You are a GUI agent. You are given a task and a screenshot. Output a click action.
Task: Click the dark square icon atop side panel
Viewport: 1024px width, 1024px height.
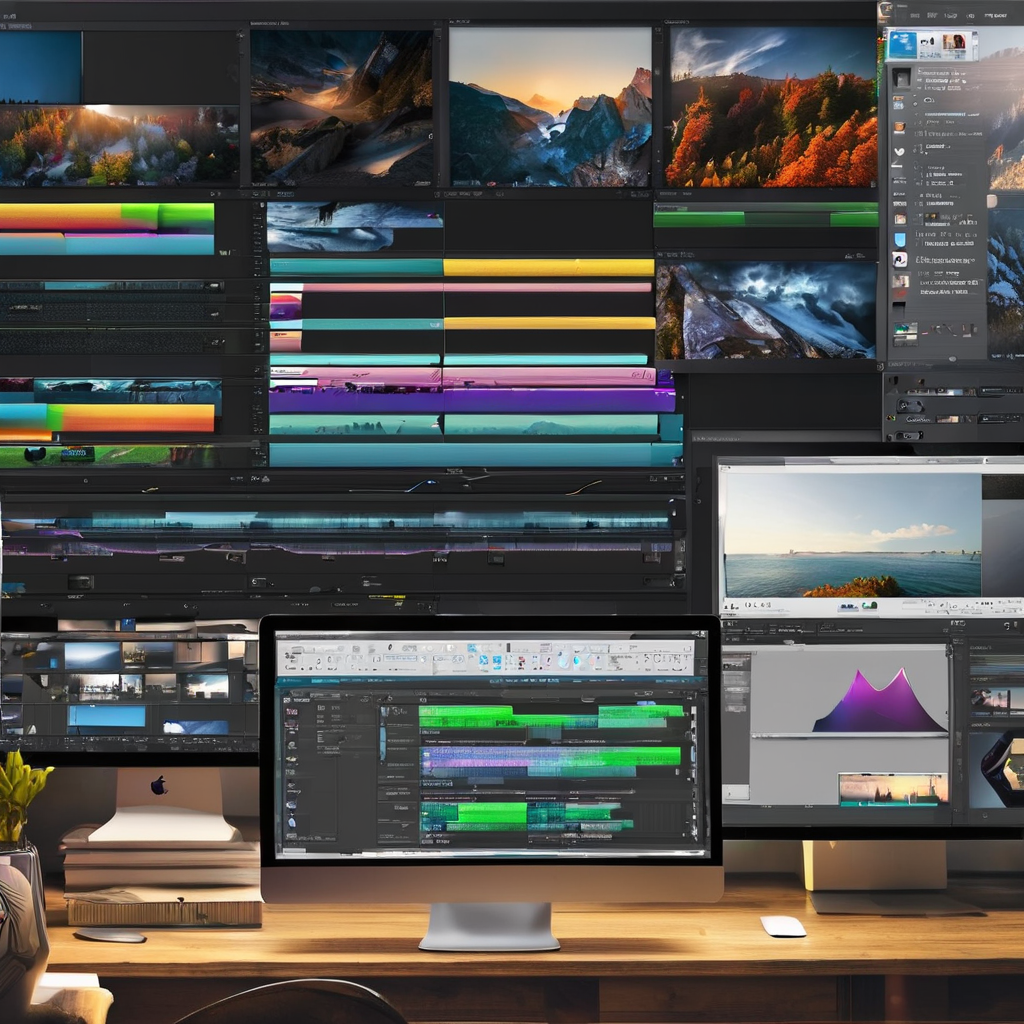901,78
